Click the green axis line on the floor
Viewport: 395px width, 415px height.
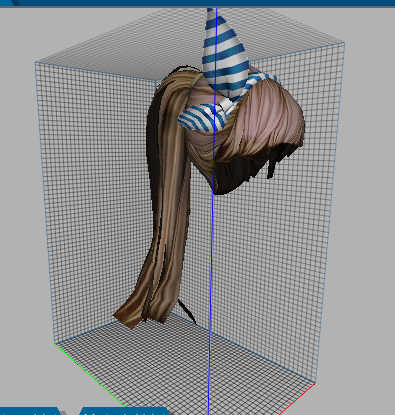(90, 375)
